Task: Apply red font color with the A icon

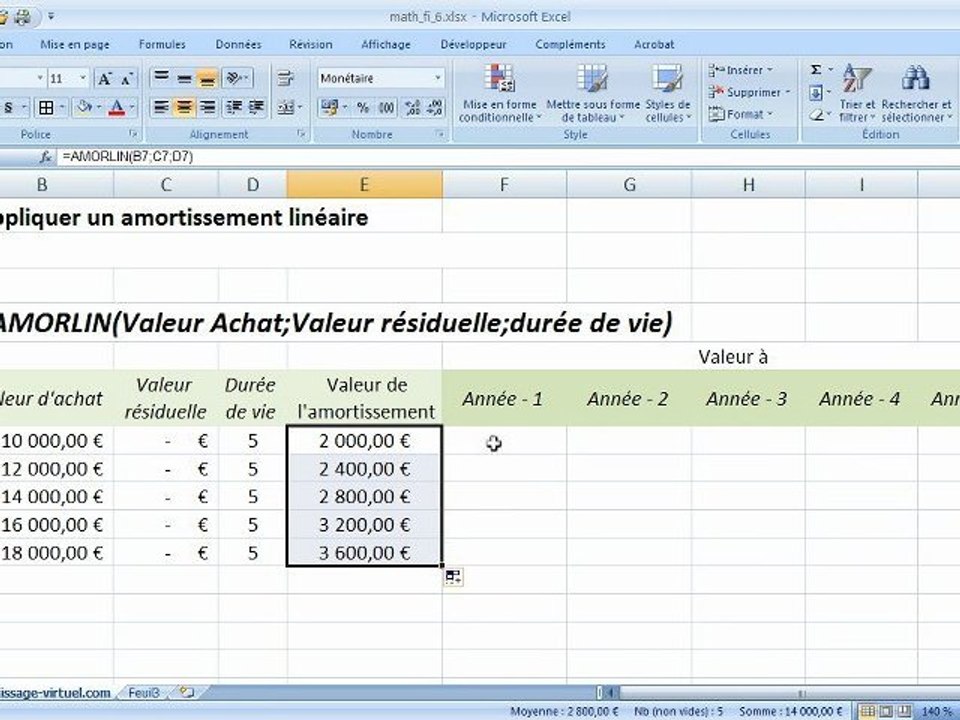Action: click(x=116, y=108)
